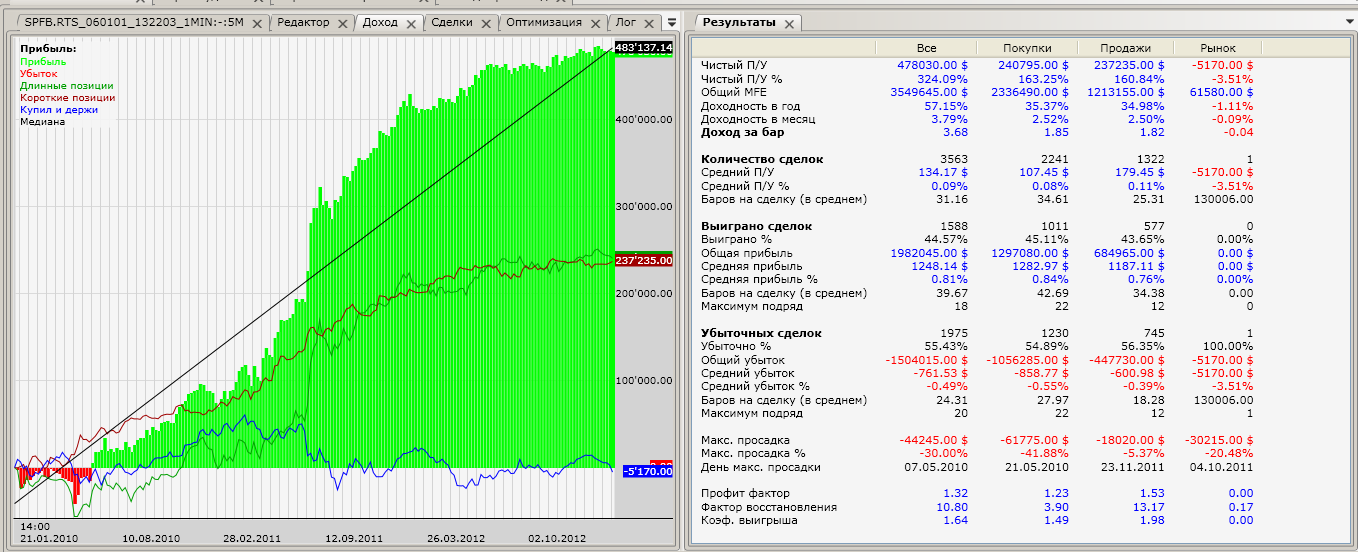The height and width of the screenshot is (552, 1358).
Task: Click the 483'137.14 price label on axis
Action: (643, 48)
